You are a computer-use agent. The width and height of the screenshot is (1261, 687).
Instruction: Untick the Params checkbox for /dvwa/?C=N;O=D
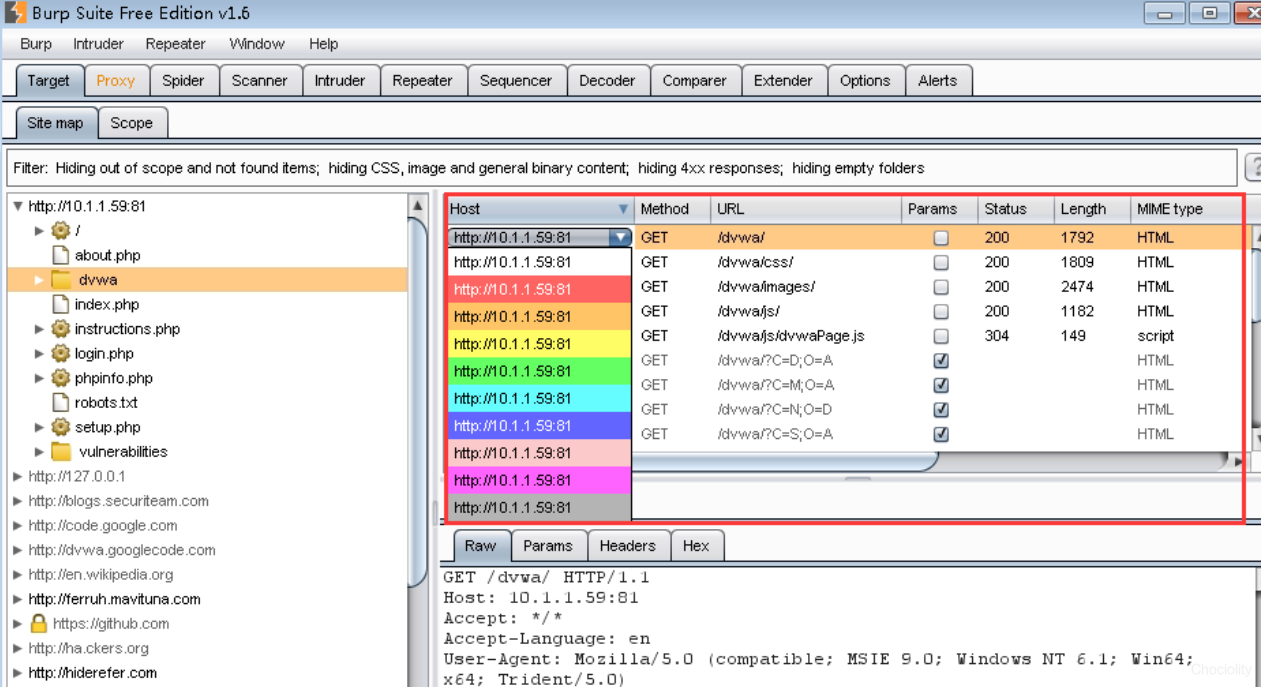940,409
